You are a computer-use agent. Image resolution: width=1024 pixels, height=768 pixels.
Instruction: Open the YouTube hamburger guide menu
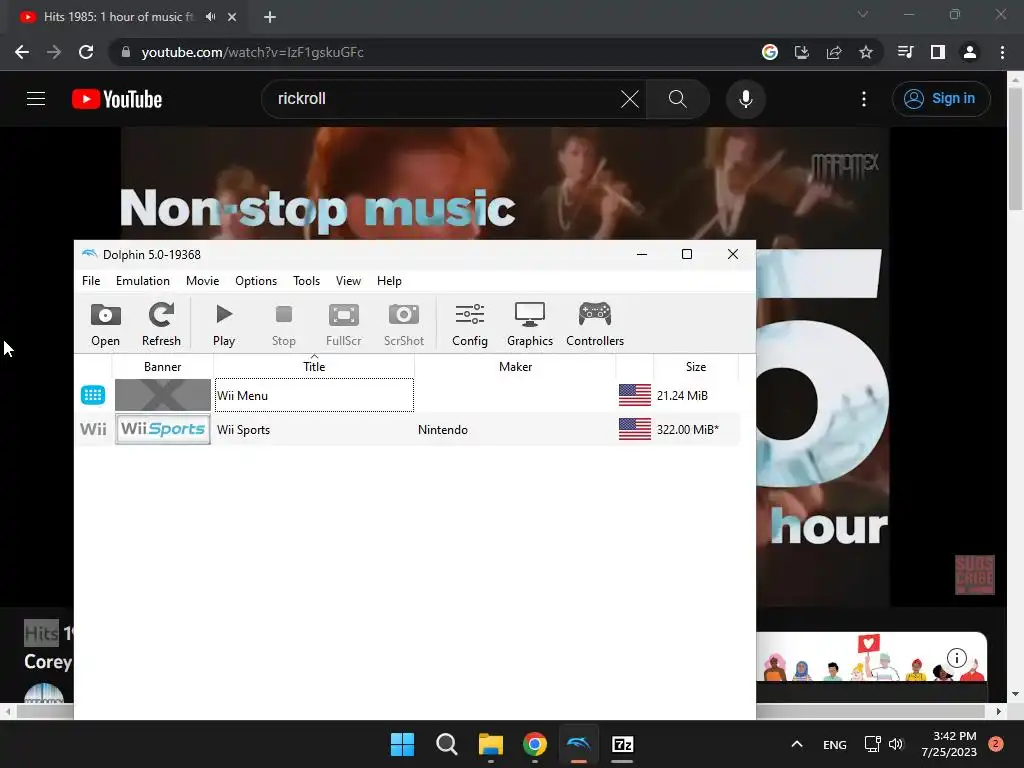coord(36,99)
